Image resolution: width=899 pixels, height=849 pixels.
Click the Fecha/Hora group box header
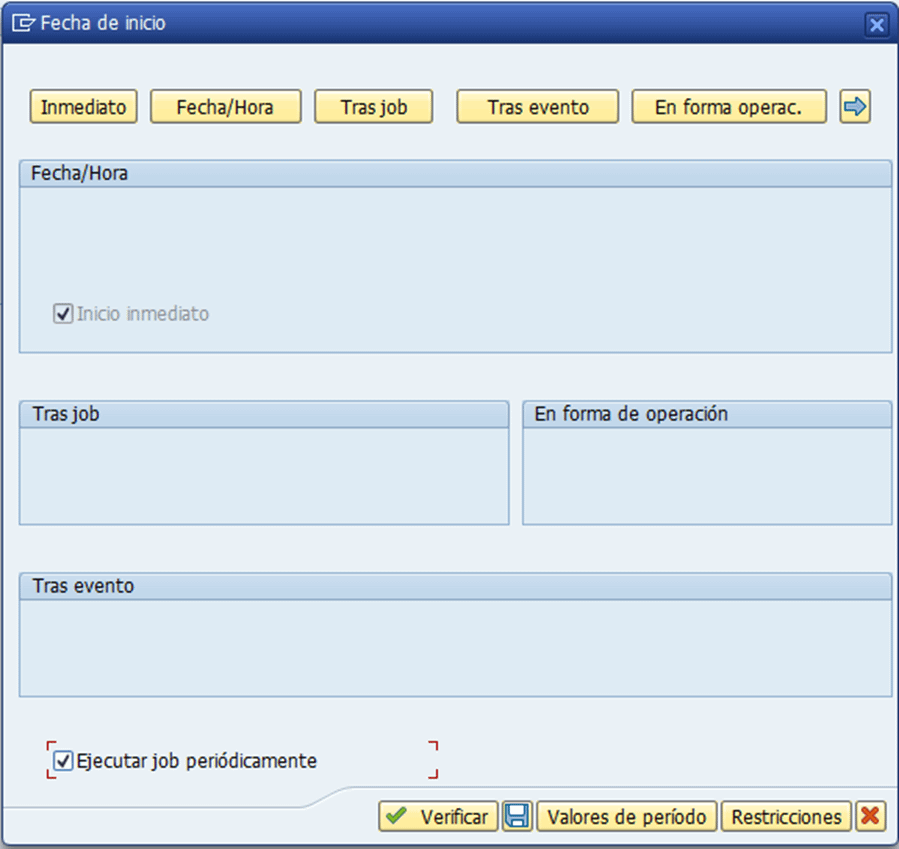(x=80, y=173)
